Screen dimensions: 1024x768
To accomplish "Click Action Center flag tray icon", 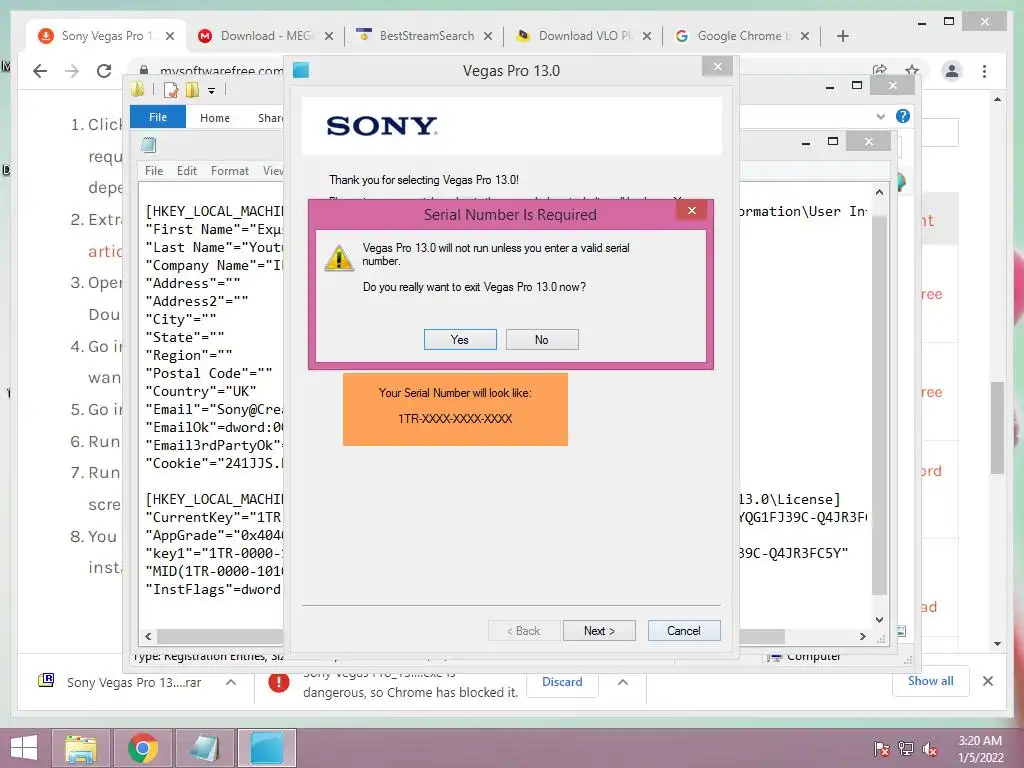I will point(881,749).
